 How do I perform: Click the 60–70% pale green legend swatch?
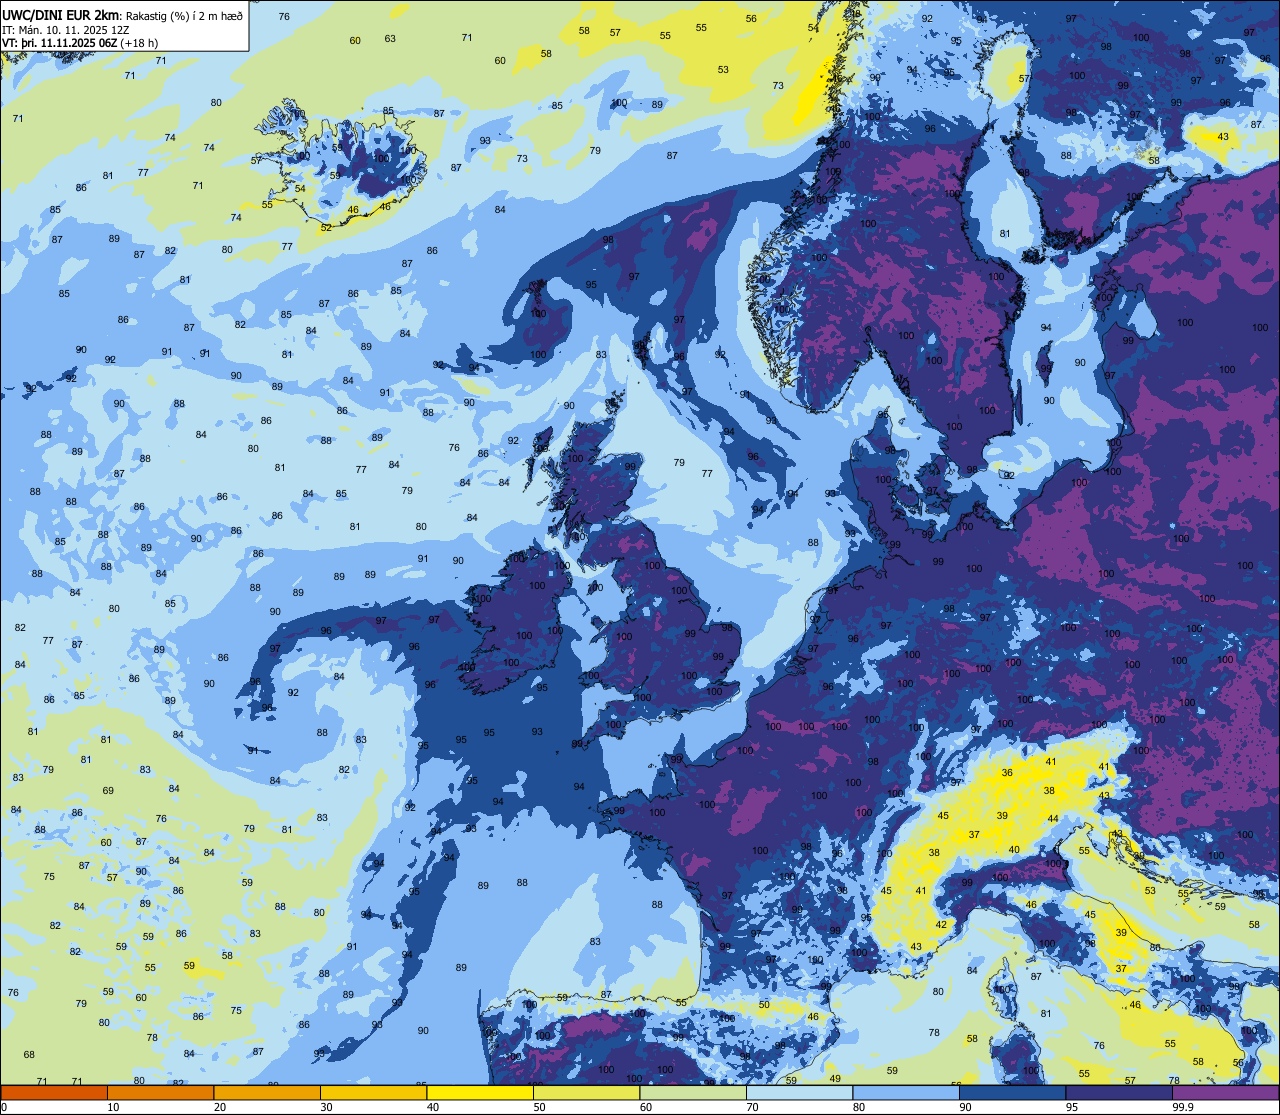coord(693,1092)
